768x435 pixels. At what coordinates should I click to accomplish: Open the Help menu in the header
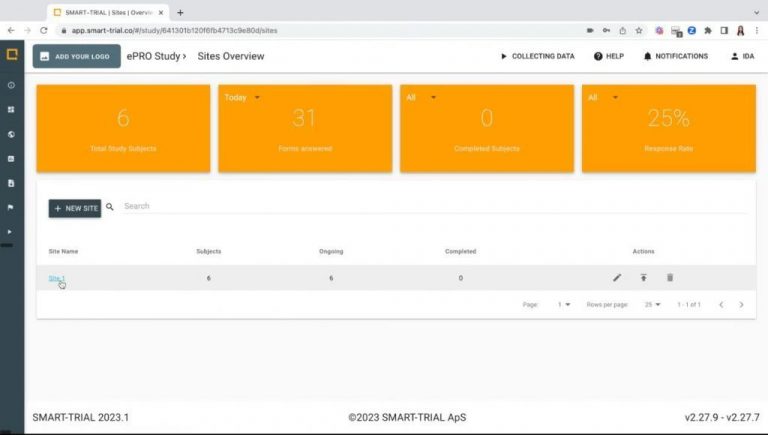(608, 56)
